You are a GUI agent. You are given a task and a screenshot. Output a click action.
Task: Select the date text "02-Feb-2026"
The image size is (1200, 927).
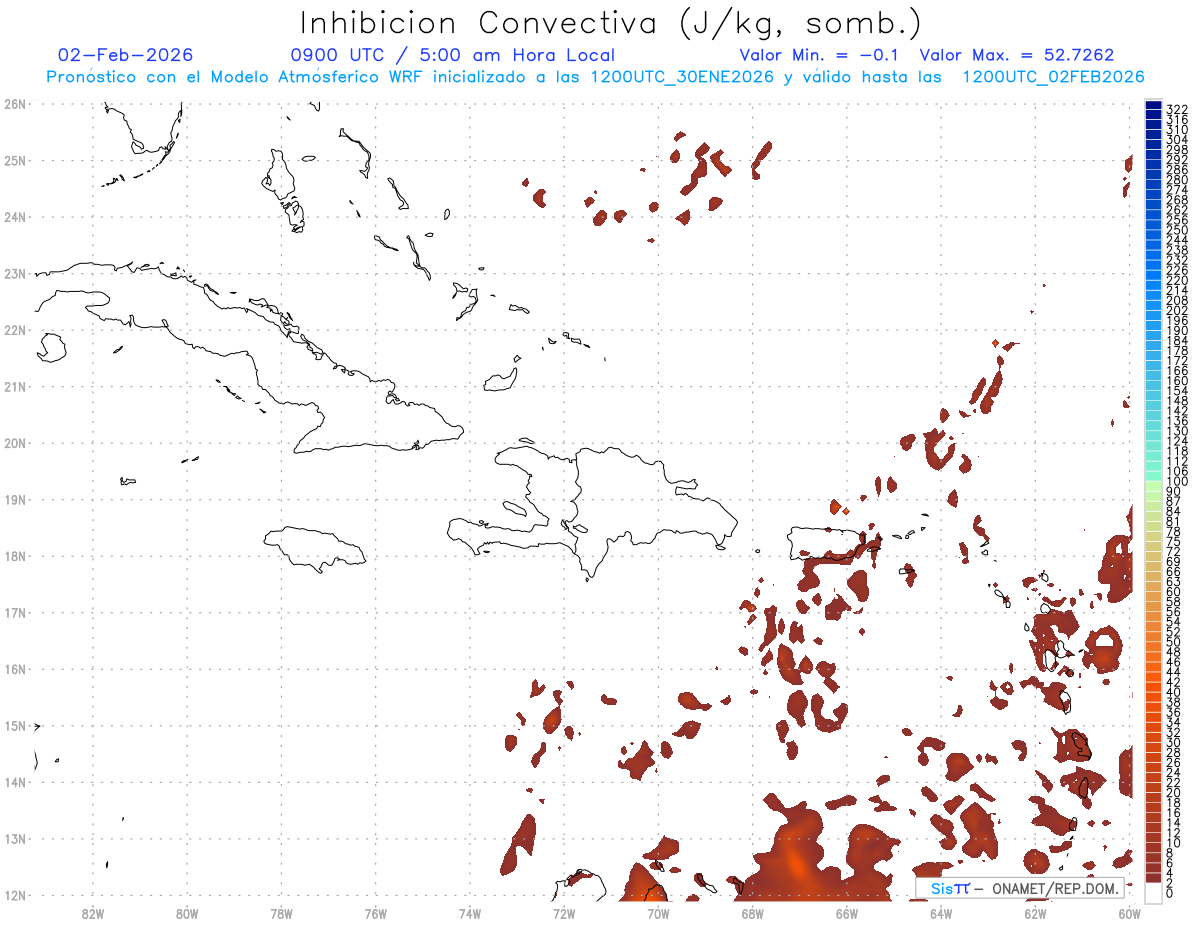(x=126, y=55)
